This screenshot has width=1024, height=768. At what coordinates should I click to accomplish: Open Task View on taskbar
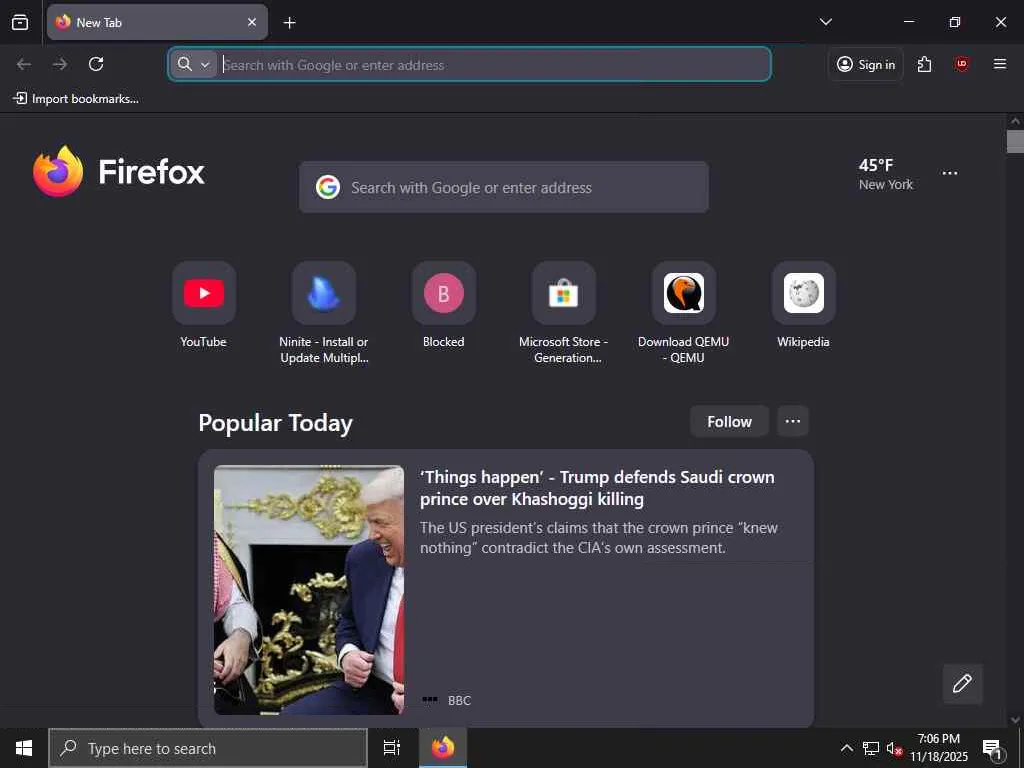(392, 748)
